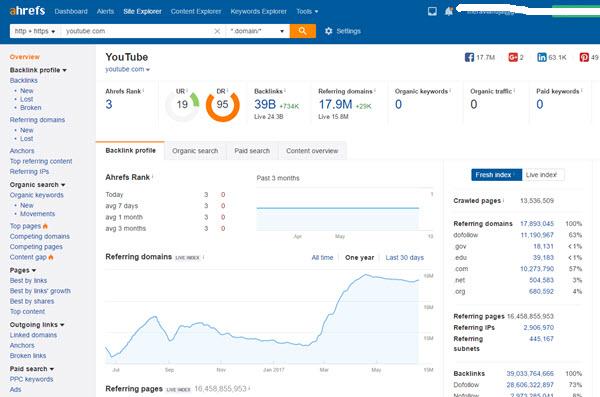The width and height of the screenshot is (600, 397).
Task: Switch to the Content overview tab
Action: tap(312, 151)
